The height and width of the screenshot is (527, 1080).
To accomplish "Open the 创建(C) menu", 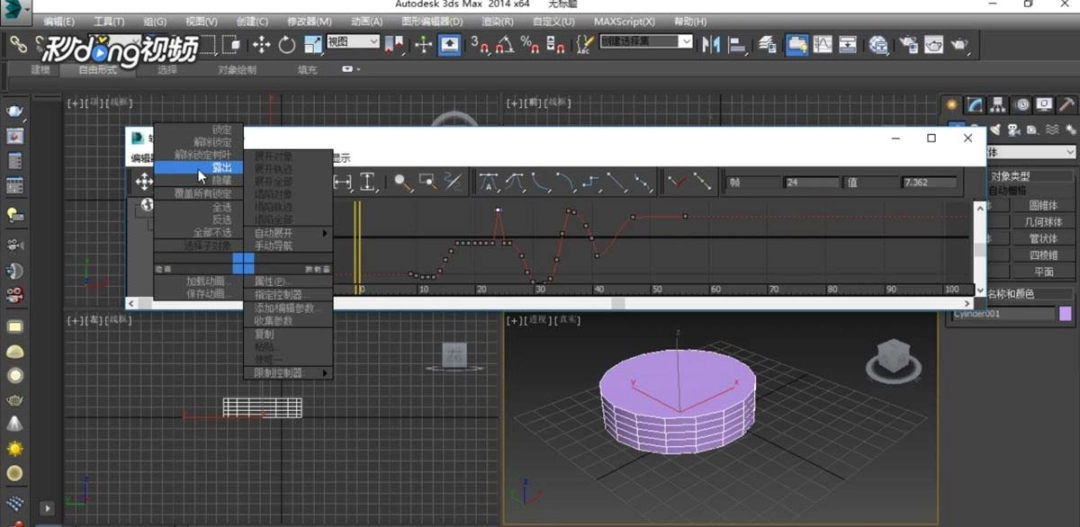I will 252,21.
